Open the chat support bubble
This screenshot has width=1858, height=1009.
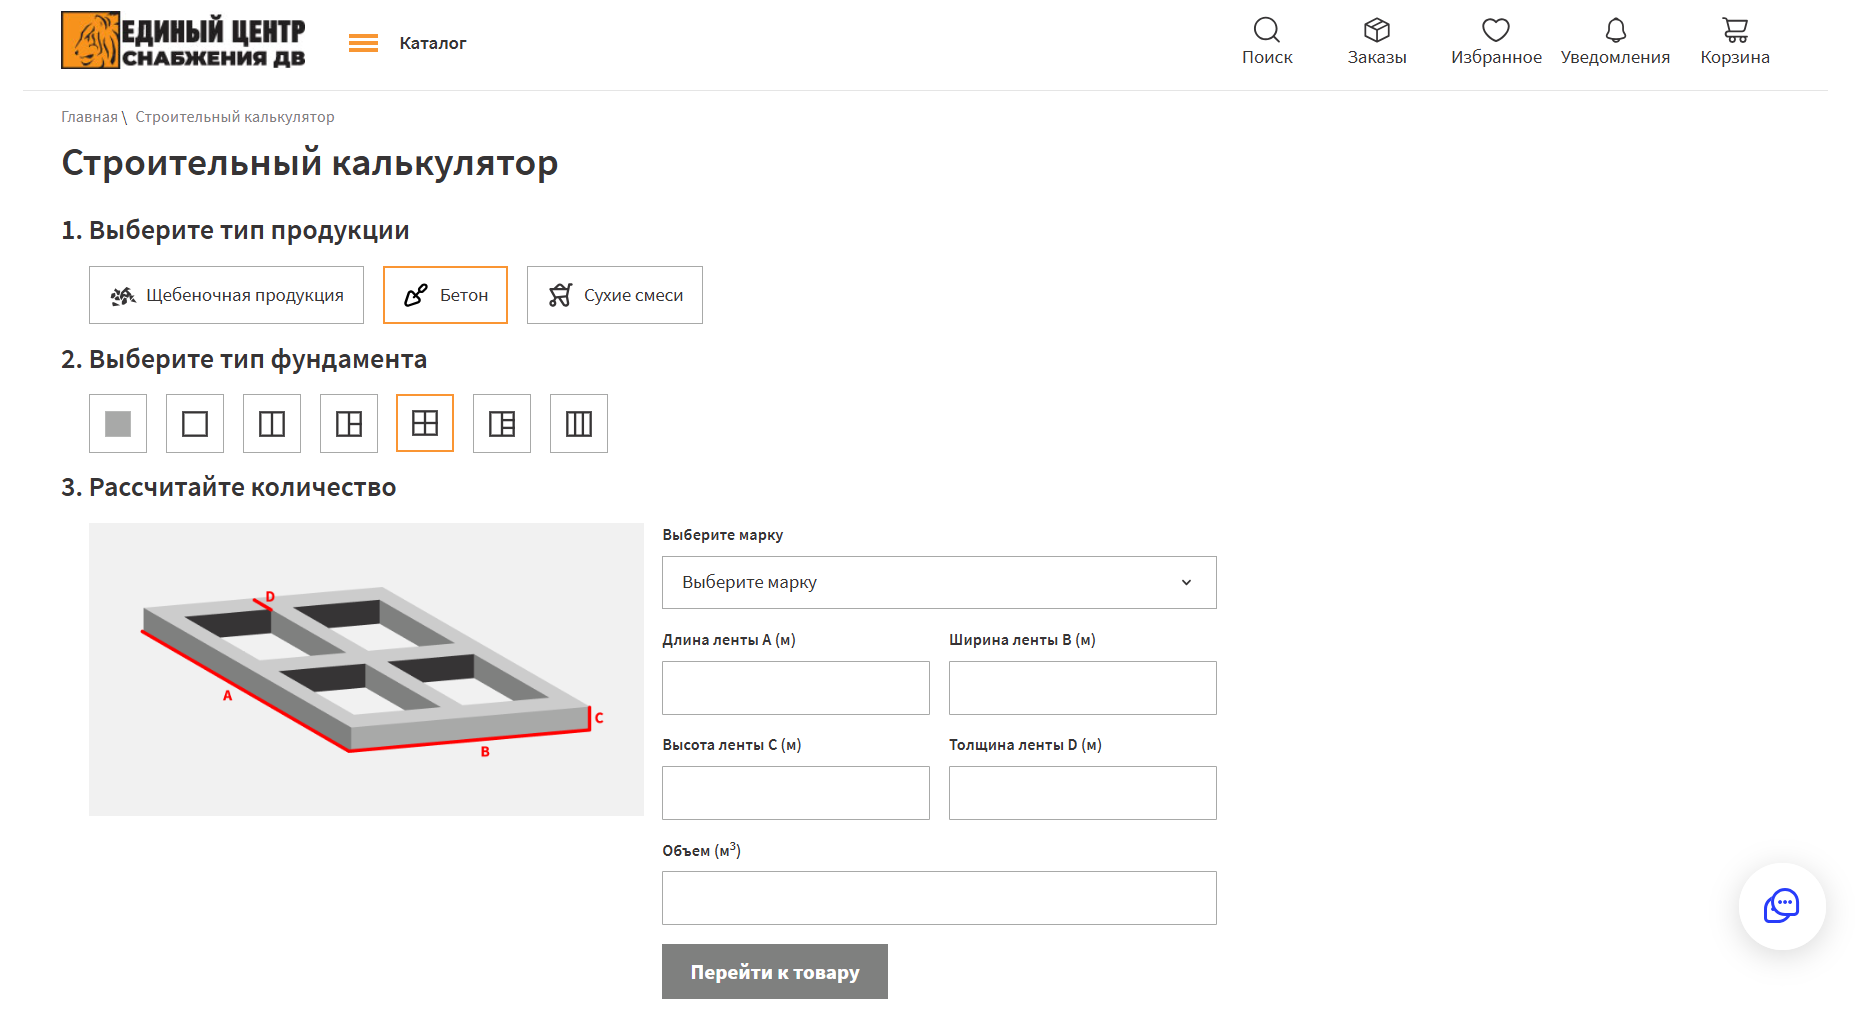1781,906
